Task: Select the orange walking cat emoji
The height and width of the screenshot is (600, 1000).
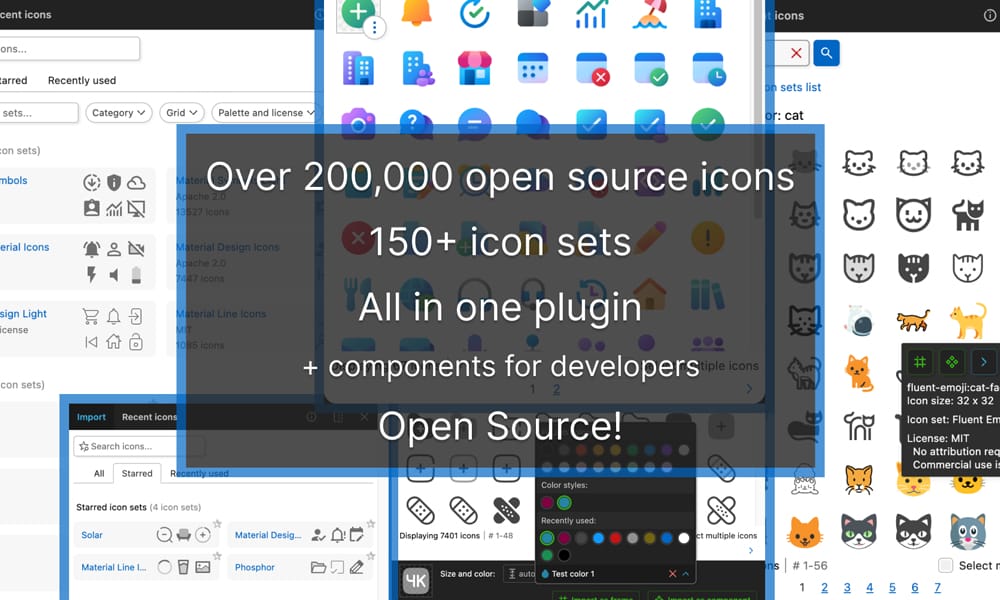Action: point(911,321)
